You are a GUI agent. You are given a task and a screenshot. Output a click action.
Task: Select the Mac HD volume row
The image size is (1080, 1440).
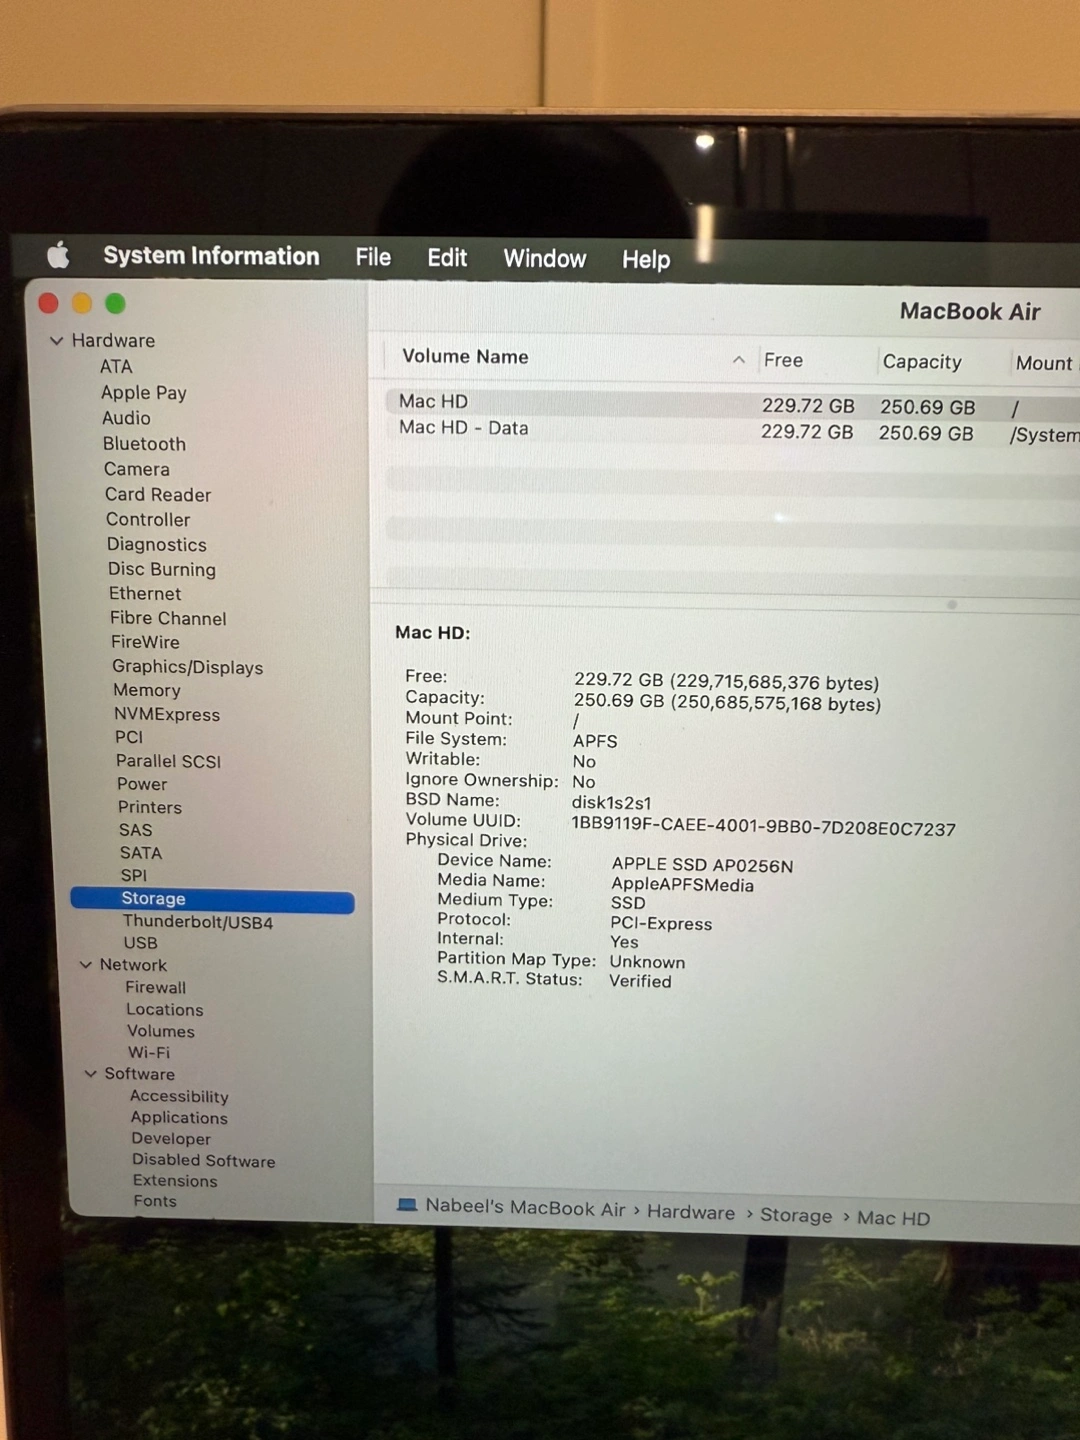(732, 405)
